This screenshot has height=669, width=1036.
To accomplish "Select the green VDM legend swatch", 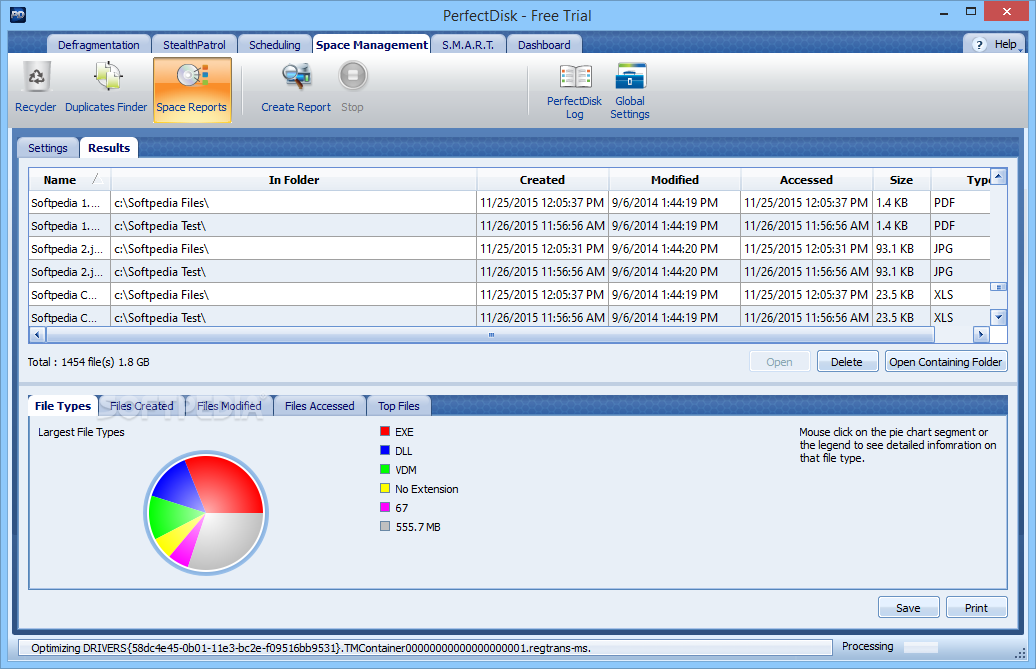I will tap(385, 470).
